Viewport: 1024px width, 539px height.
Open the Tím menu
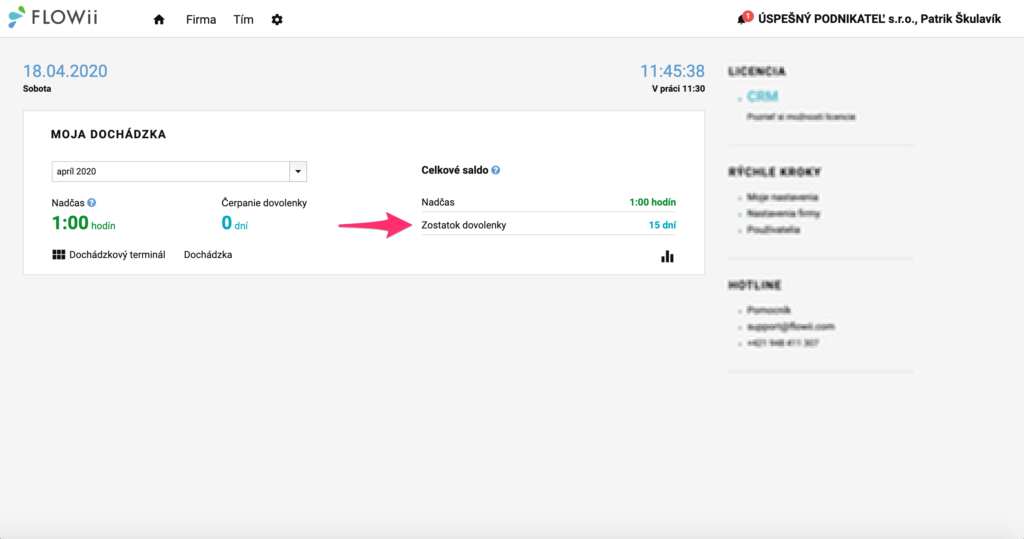pyautogui.click(x=243, y=20)
